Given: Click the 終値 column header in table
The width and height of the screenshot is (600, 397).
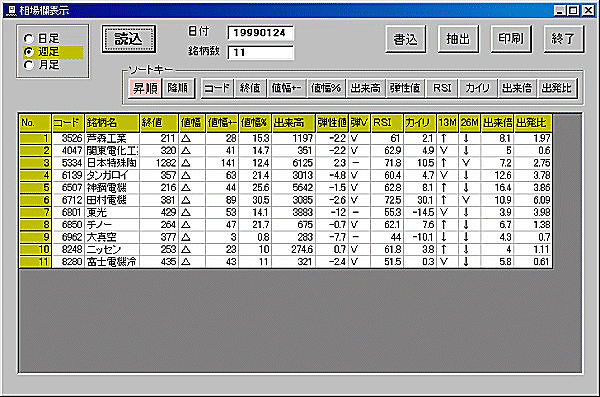Looking at the screenshot, I should (x=159, y=123).
